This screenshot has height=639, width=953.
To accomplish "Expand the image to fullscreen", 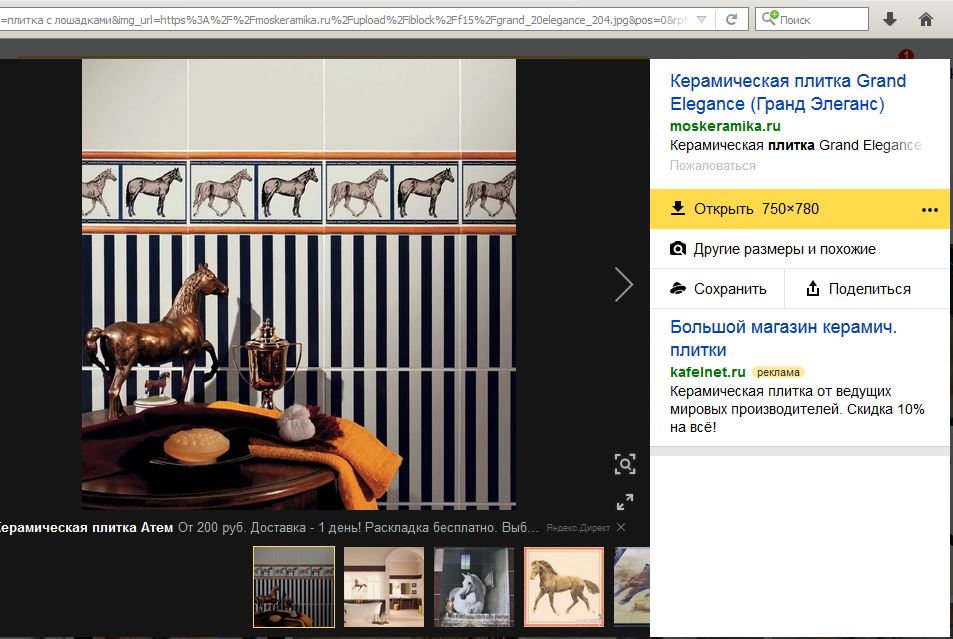I will (624, 502).
